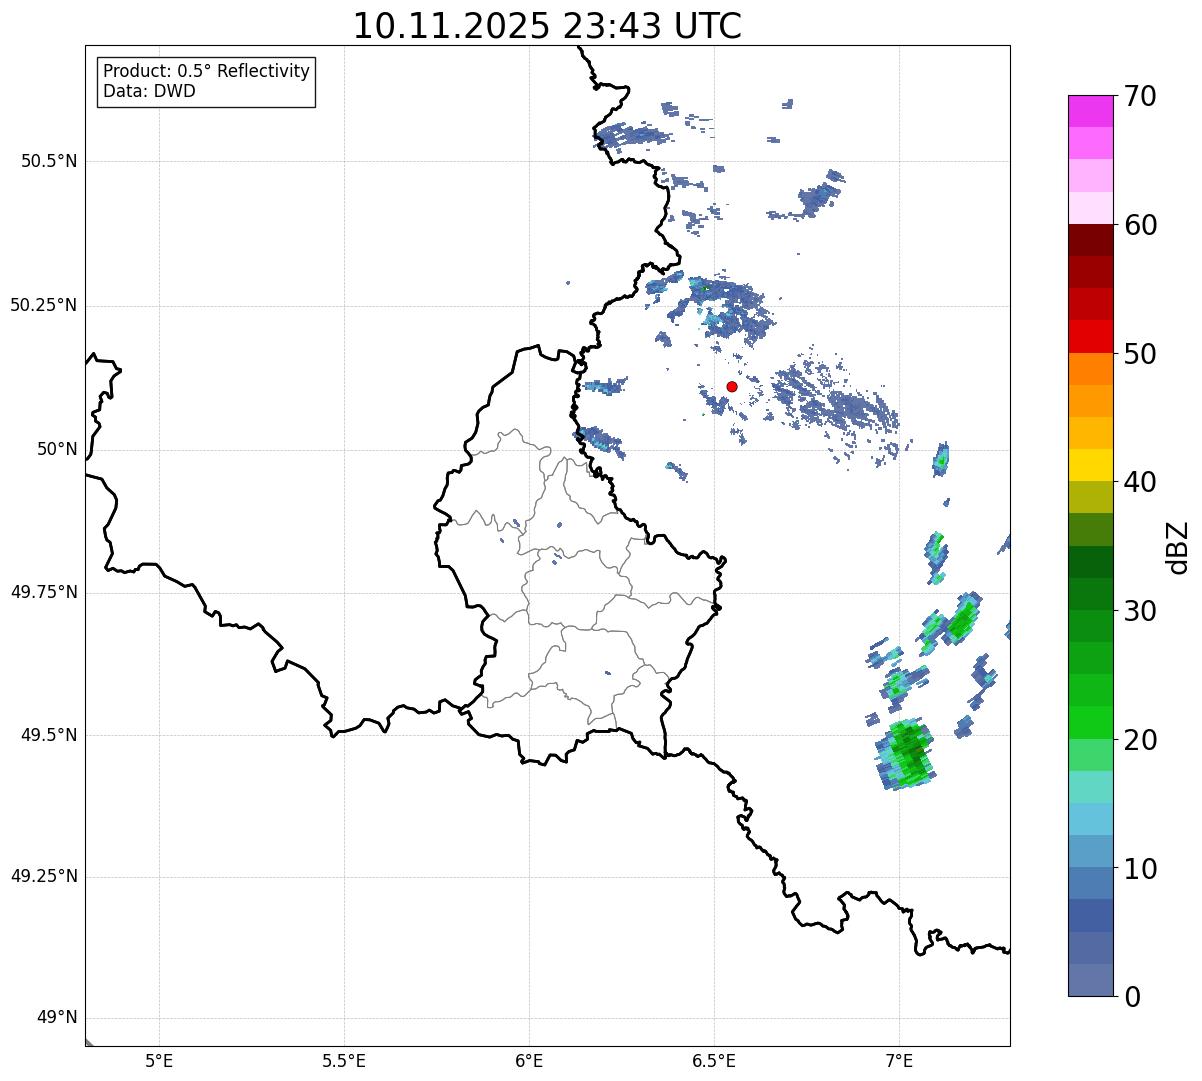Viewport: 1202px width, 1081px height.
Task: Click the blue echo cluster near 50.25°N 6.5°E
Action: click(727, 304)
